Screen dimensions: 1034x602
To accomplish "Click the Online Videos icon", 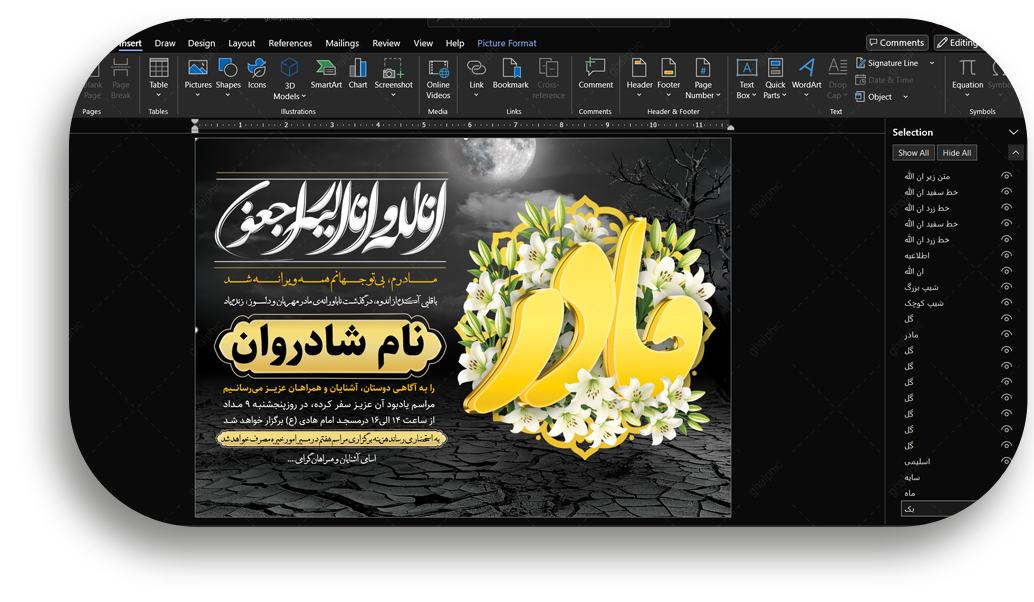I will 438,69.
